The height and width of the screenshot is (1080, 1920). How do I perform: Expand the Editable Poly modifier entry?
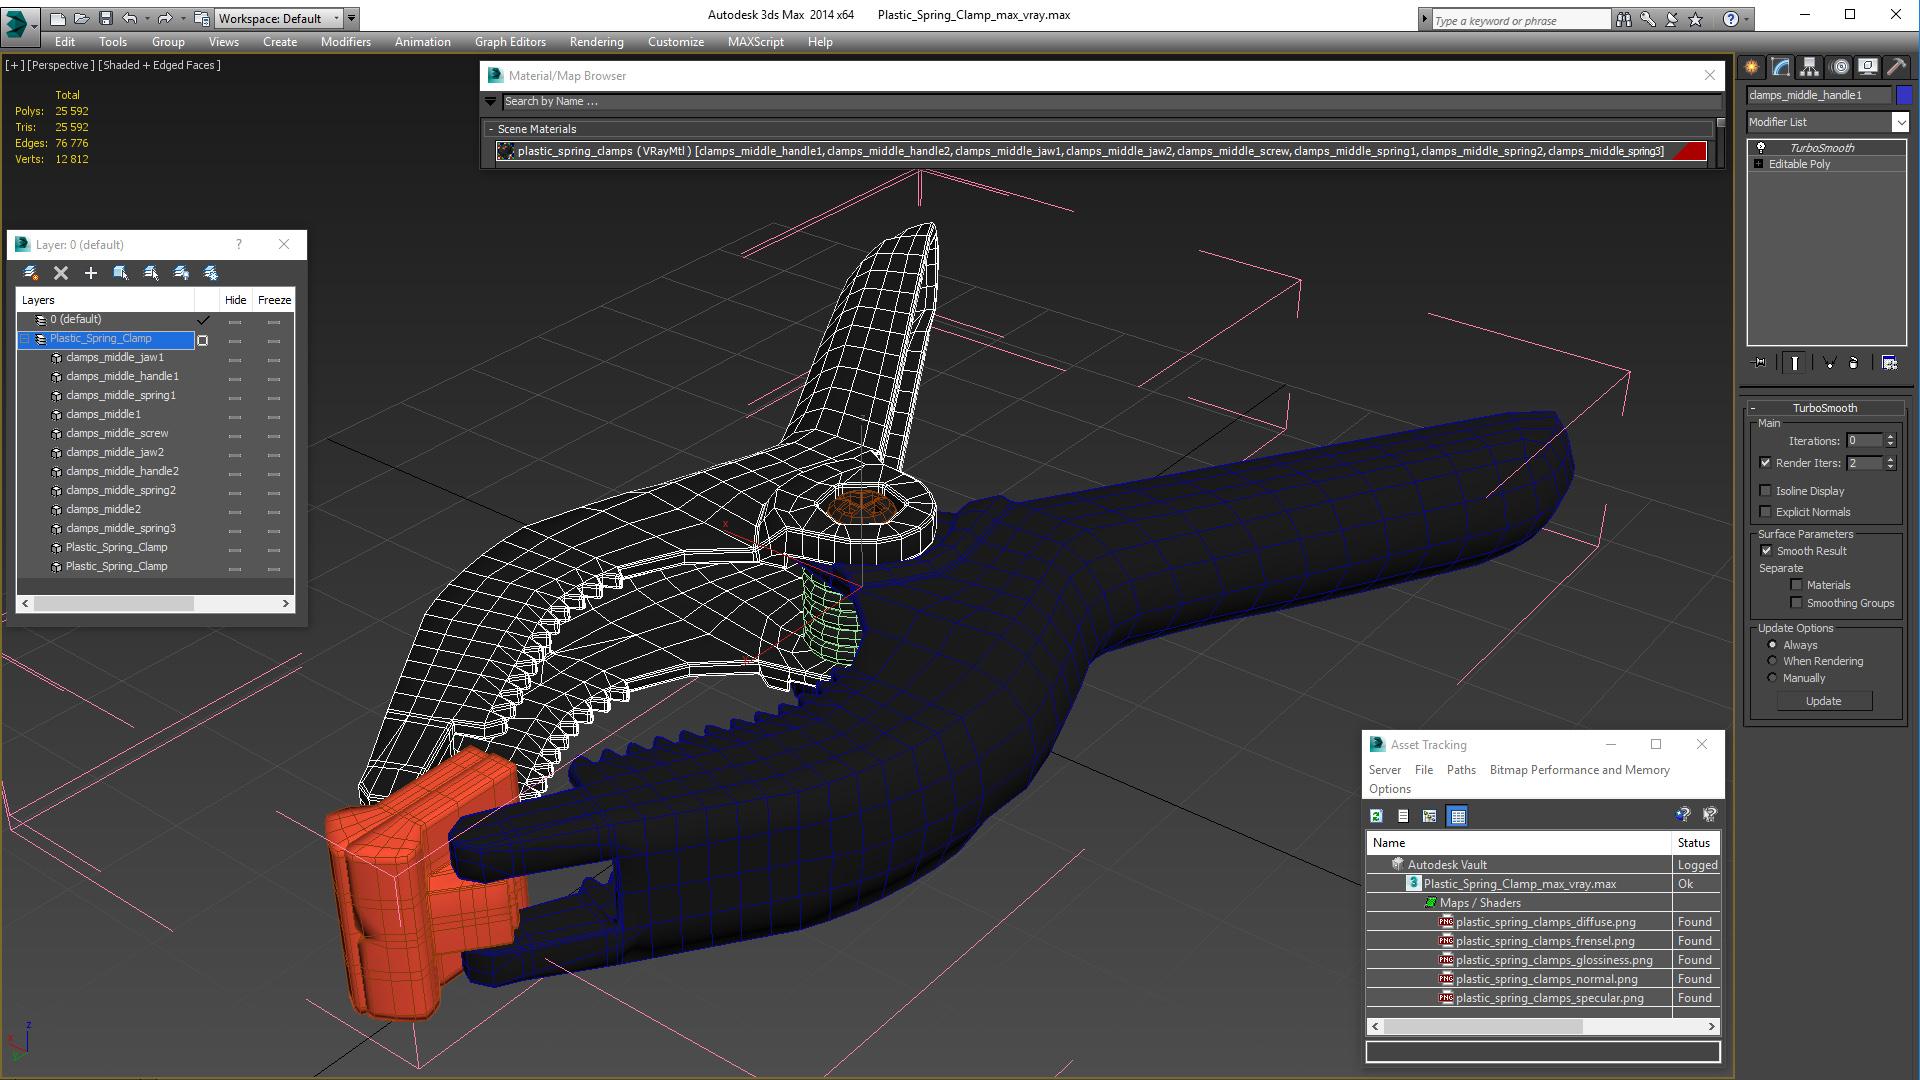(1759, 164)
